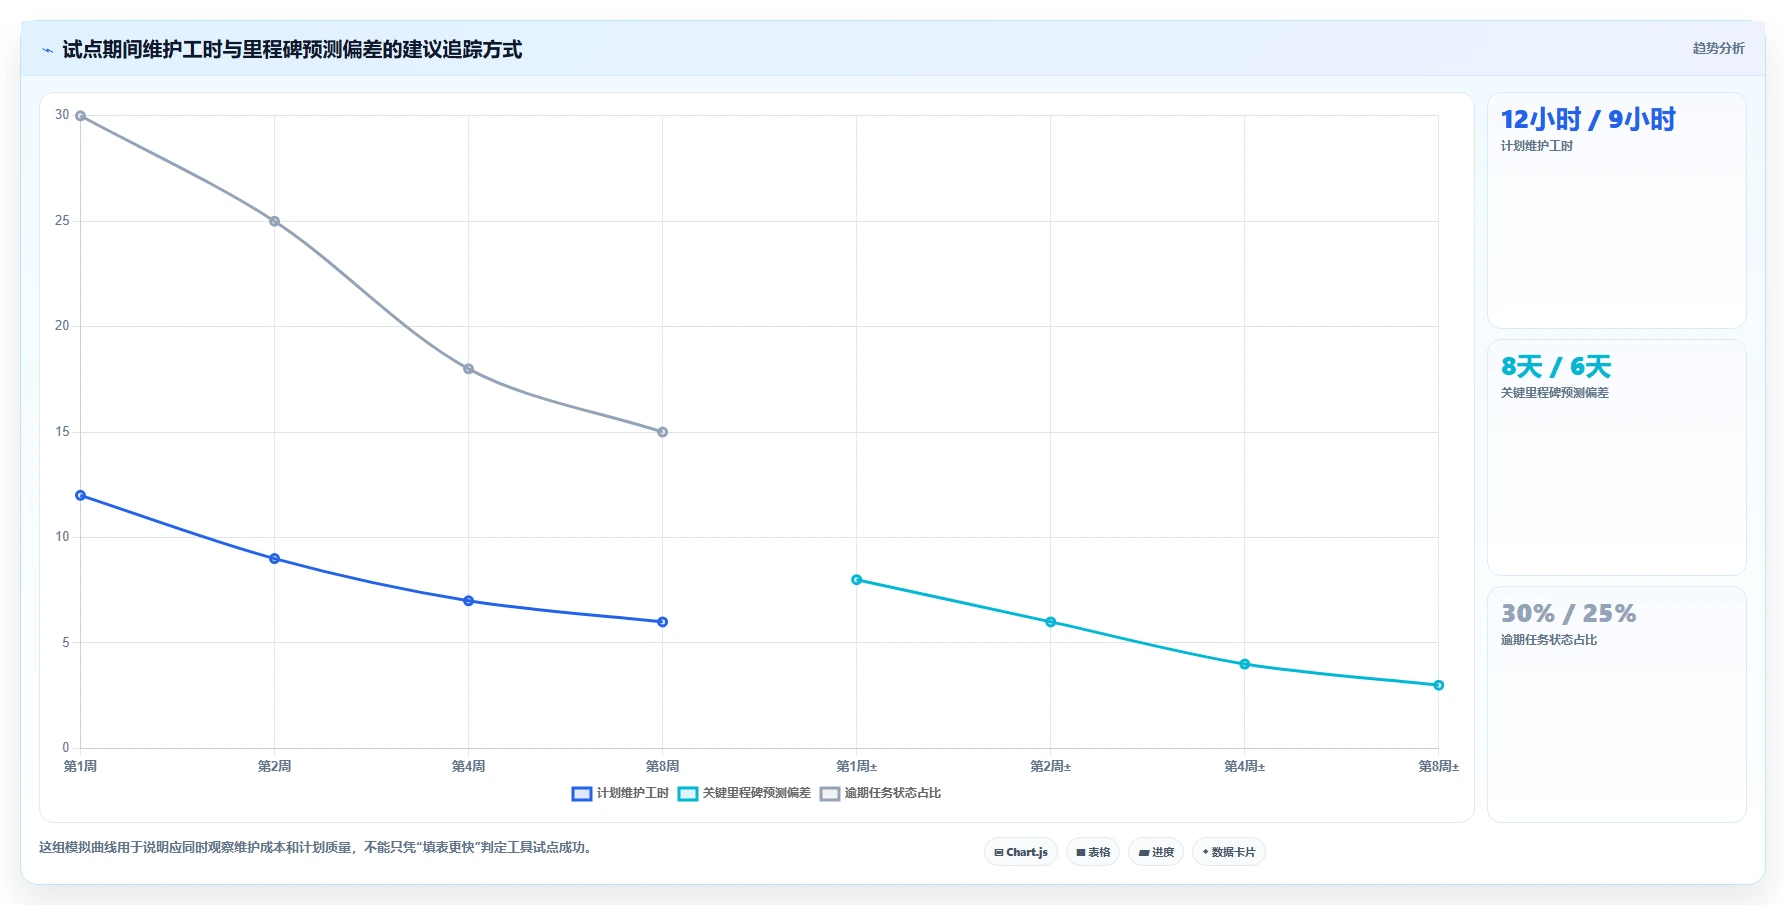
Task: Select the gray data point at 第8周 (15)
Action: [x=663, y=432]
